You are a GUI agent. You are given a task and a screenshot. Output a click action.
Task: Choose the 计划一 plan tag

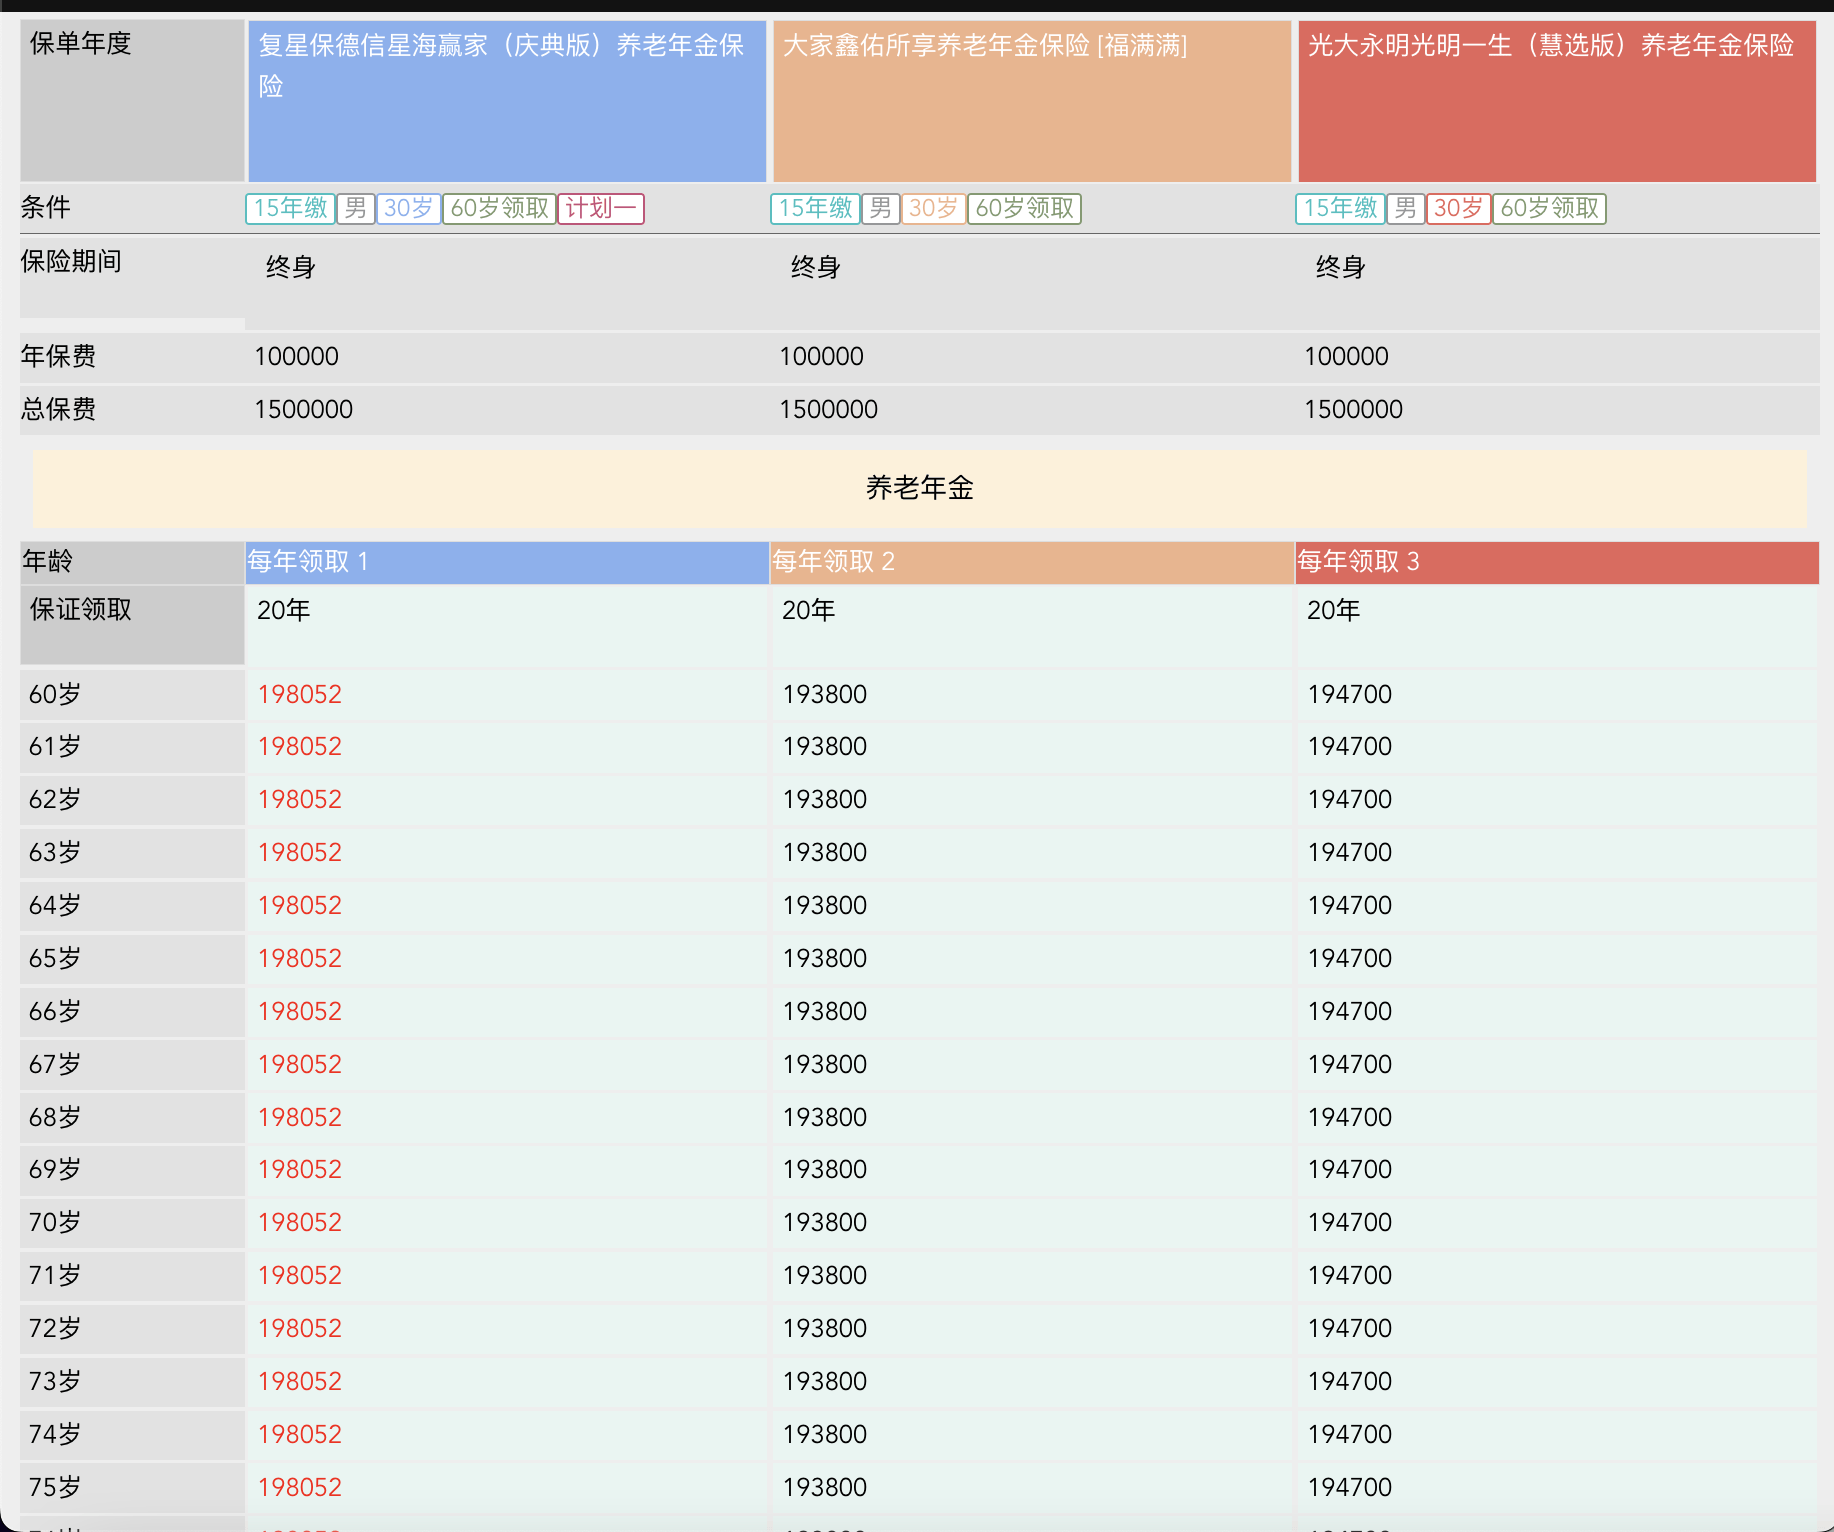[601, 208]
